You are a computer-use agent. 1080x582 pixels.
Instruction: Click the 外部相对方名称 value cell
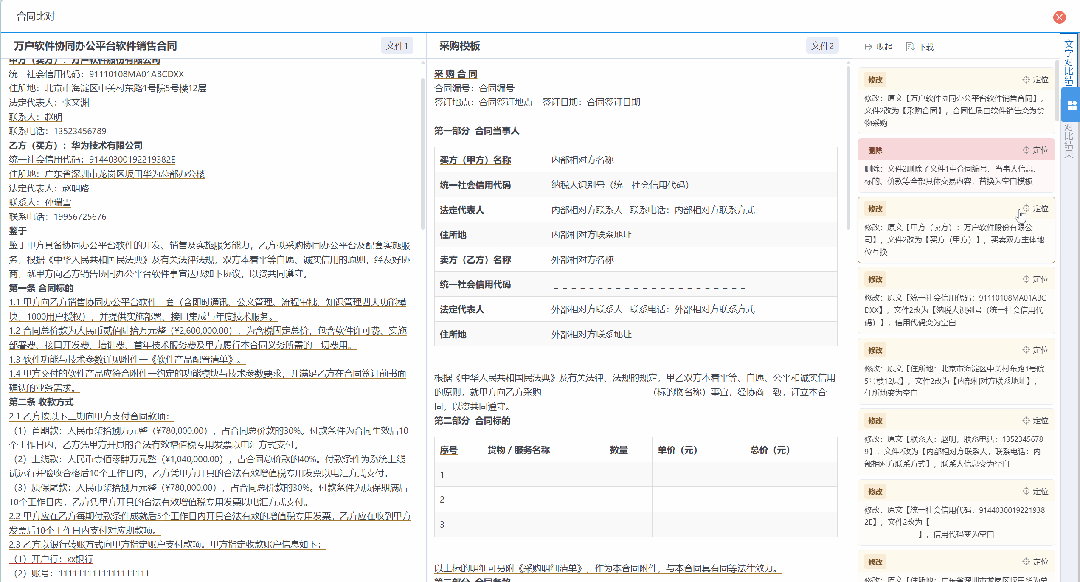pos(582,260)
